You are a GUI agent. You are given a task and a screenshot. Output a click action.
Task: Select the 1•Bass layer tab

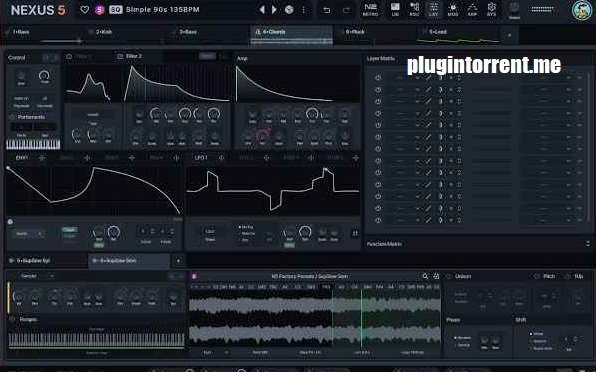tap(43, 35)
